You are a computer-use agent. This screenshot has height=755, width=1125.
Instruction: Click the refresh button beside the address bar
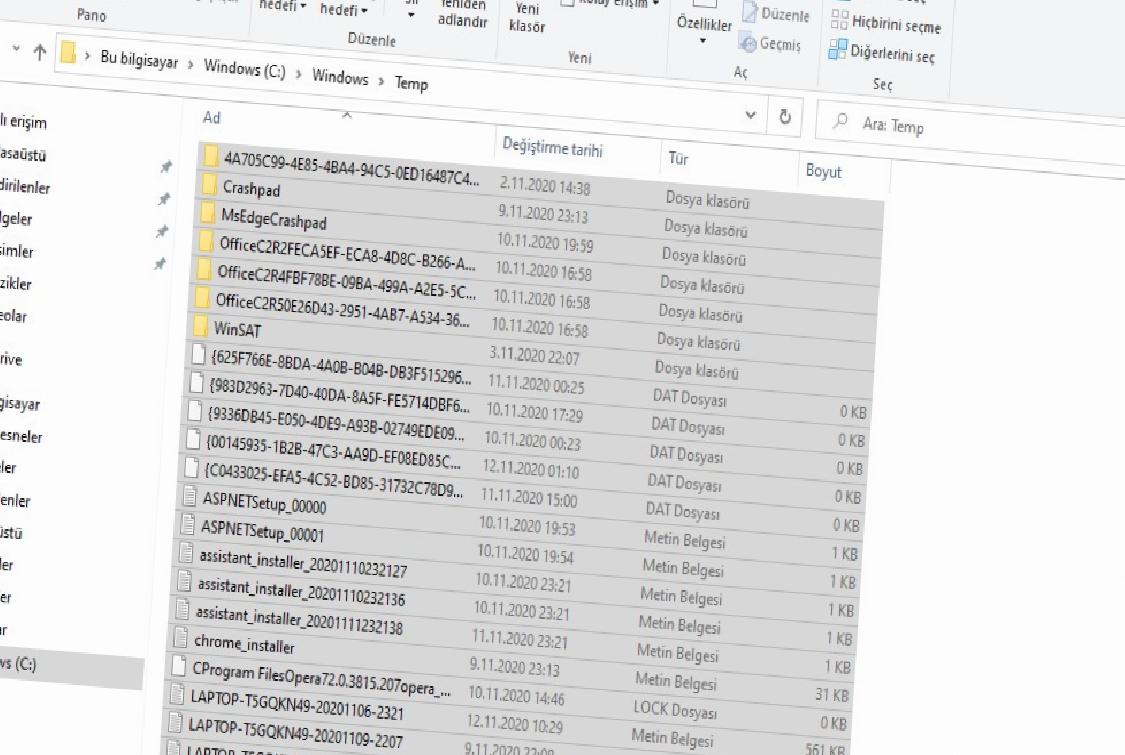pos(785,116)
